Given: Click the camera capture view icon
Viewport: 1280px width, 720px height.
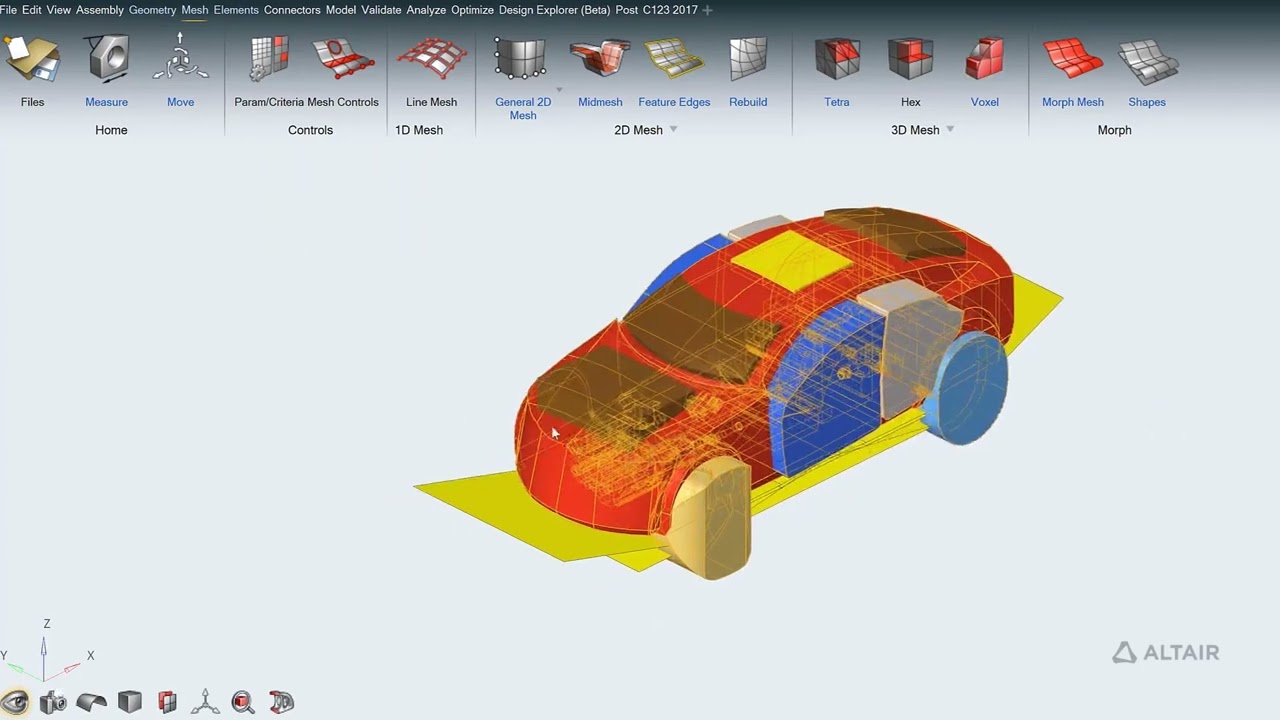Looking at the screenshot, I should [53, 702].
